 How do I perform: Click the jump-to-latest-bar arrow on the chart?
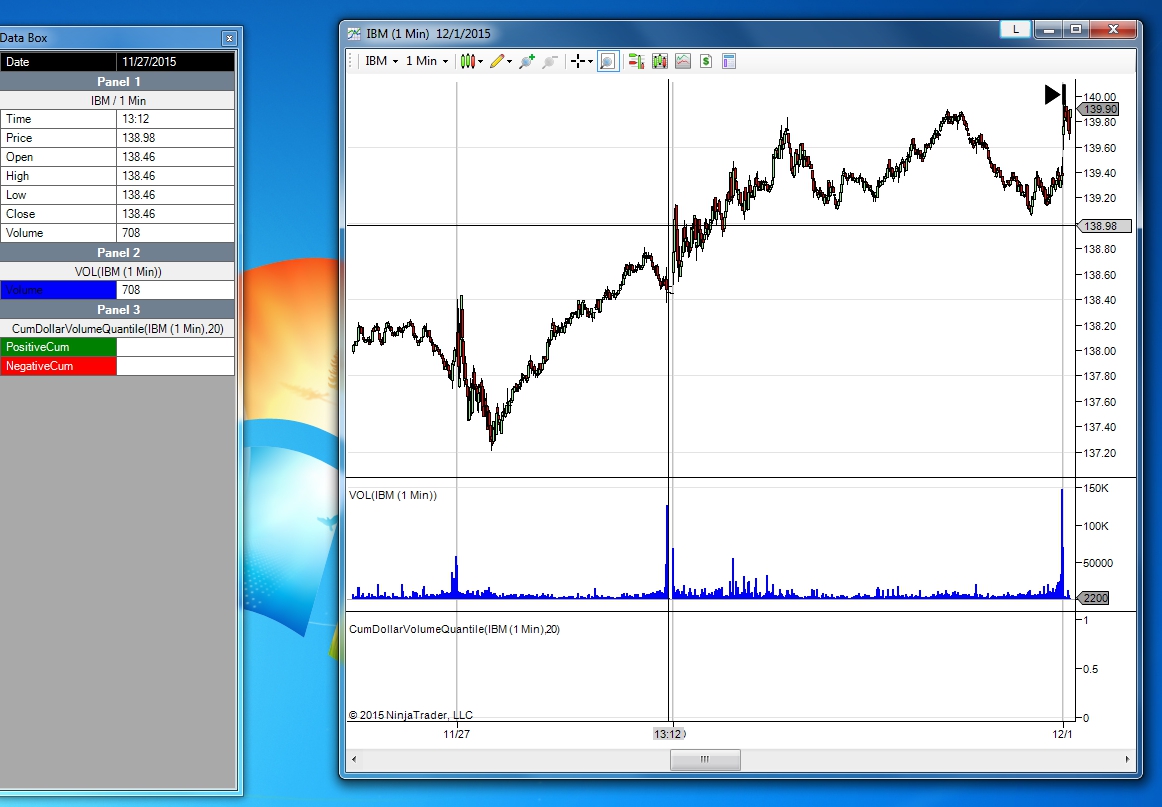coord(1055,94)
